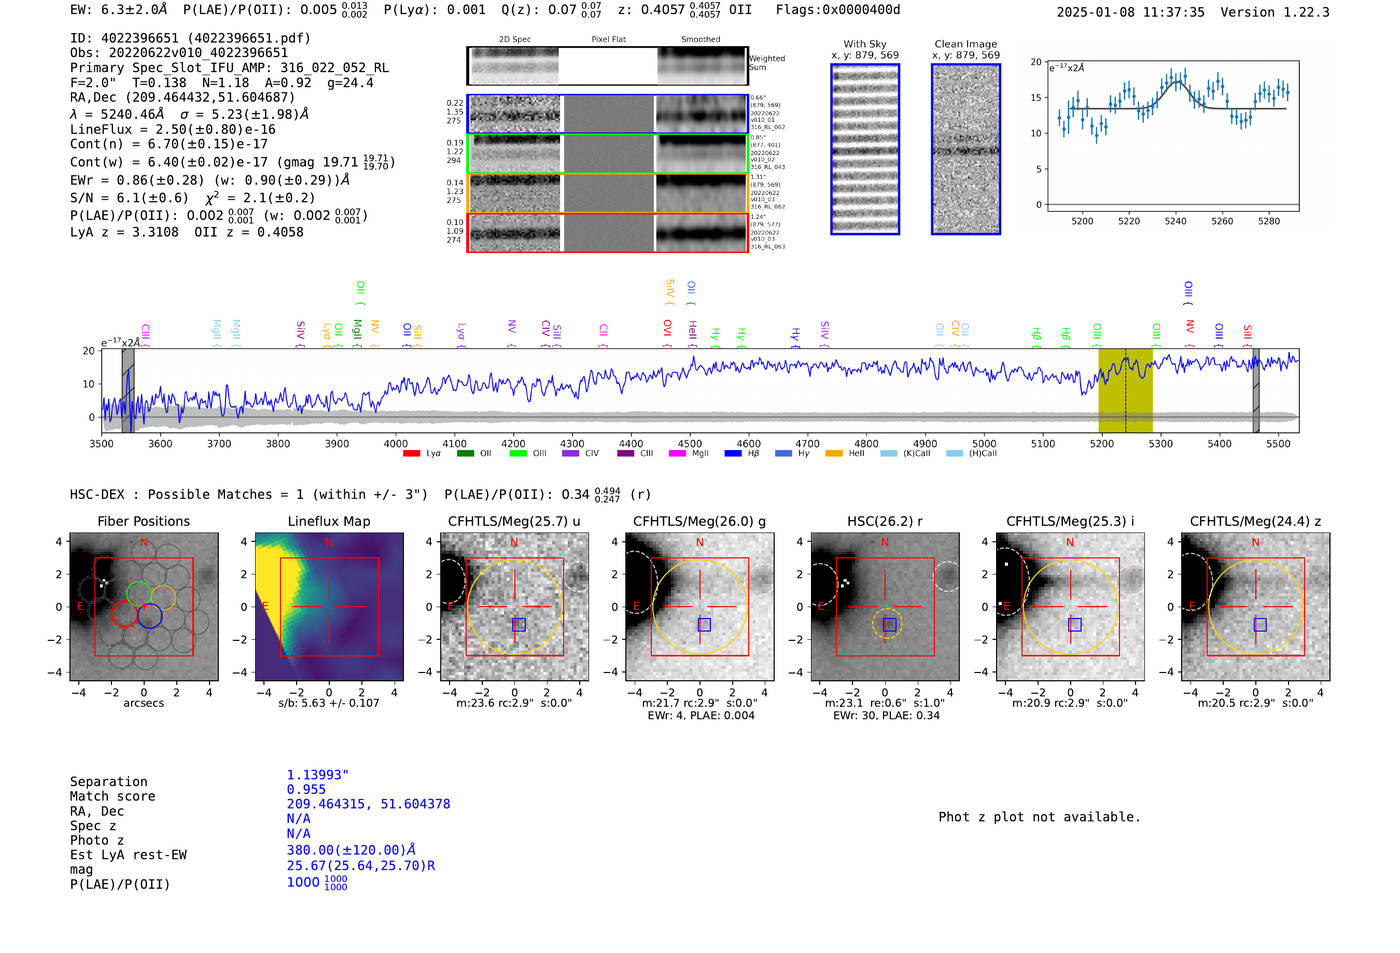Click the emission line fit plot
The width and height of the screenshot is (1400, 953).
coord(1172,136)
